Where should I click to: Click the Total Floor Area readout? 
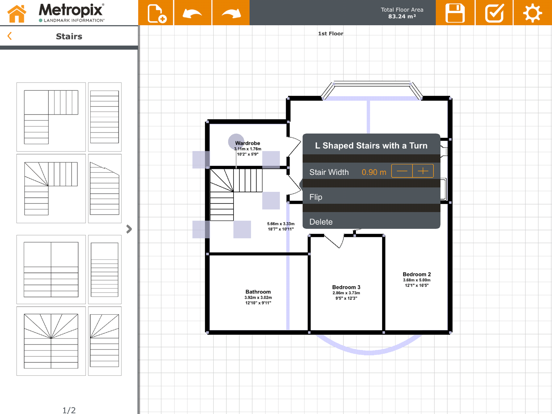pyautogui.click(x=402, y=13)
